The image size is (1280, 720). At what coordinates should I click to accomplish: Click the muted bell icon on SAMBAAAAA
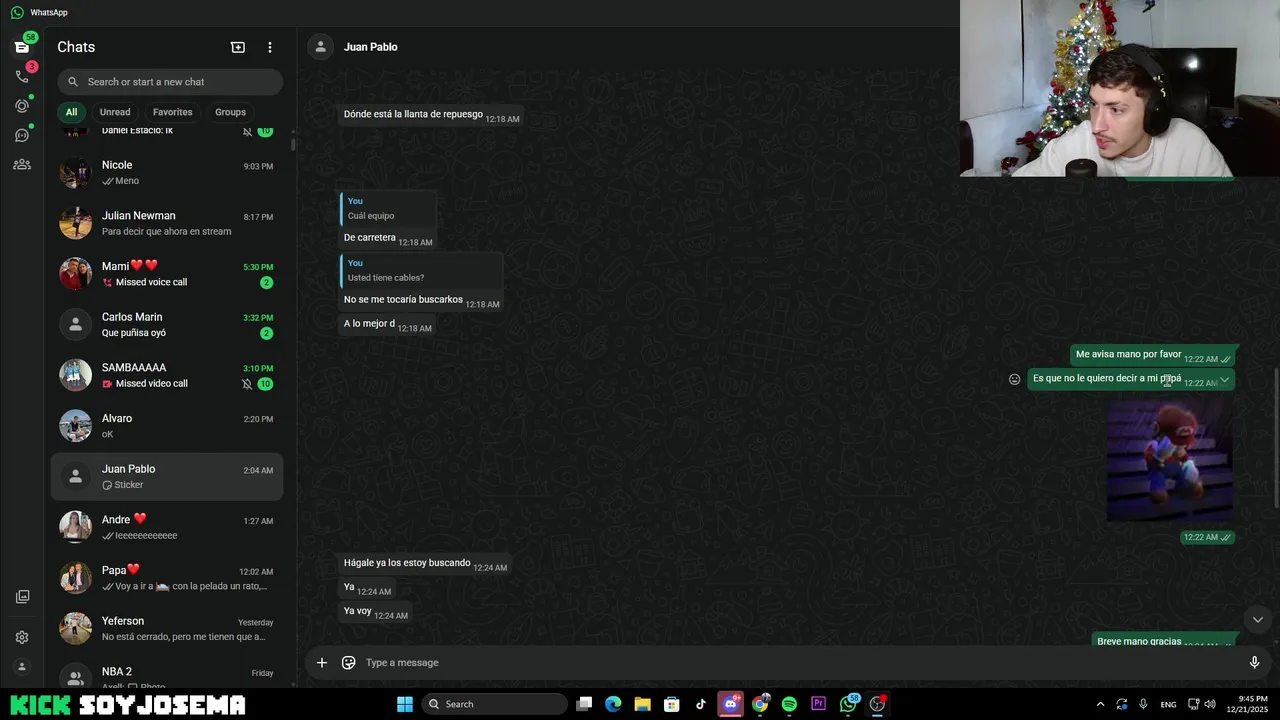[247, 384]
